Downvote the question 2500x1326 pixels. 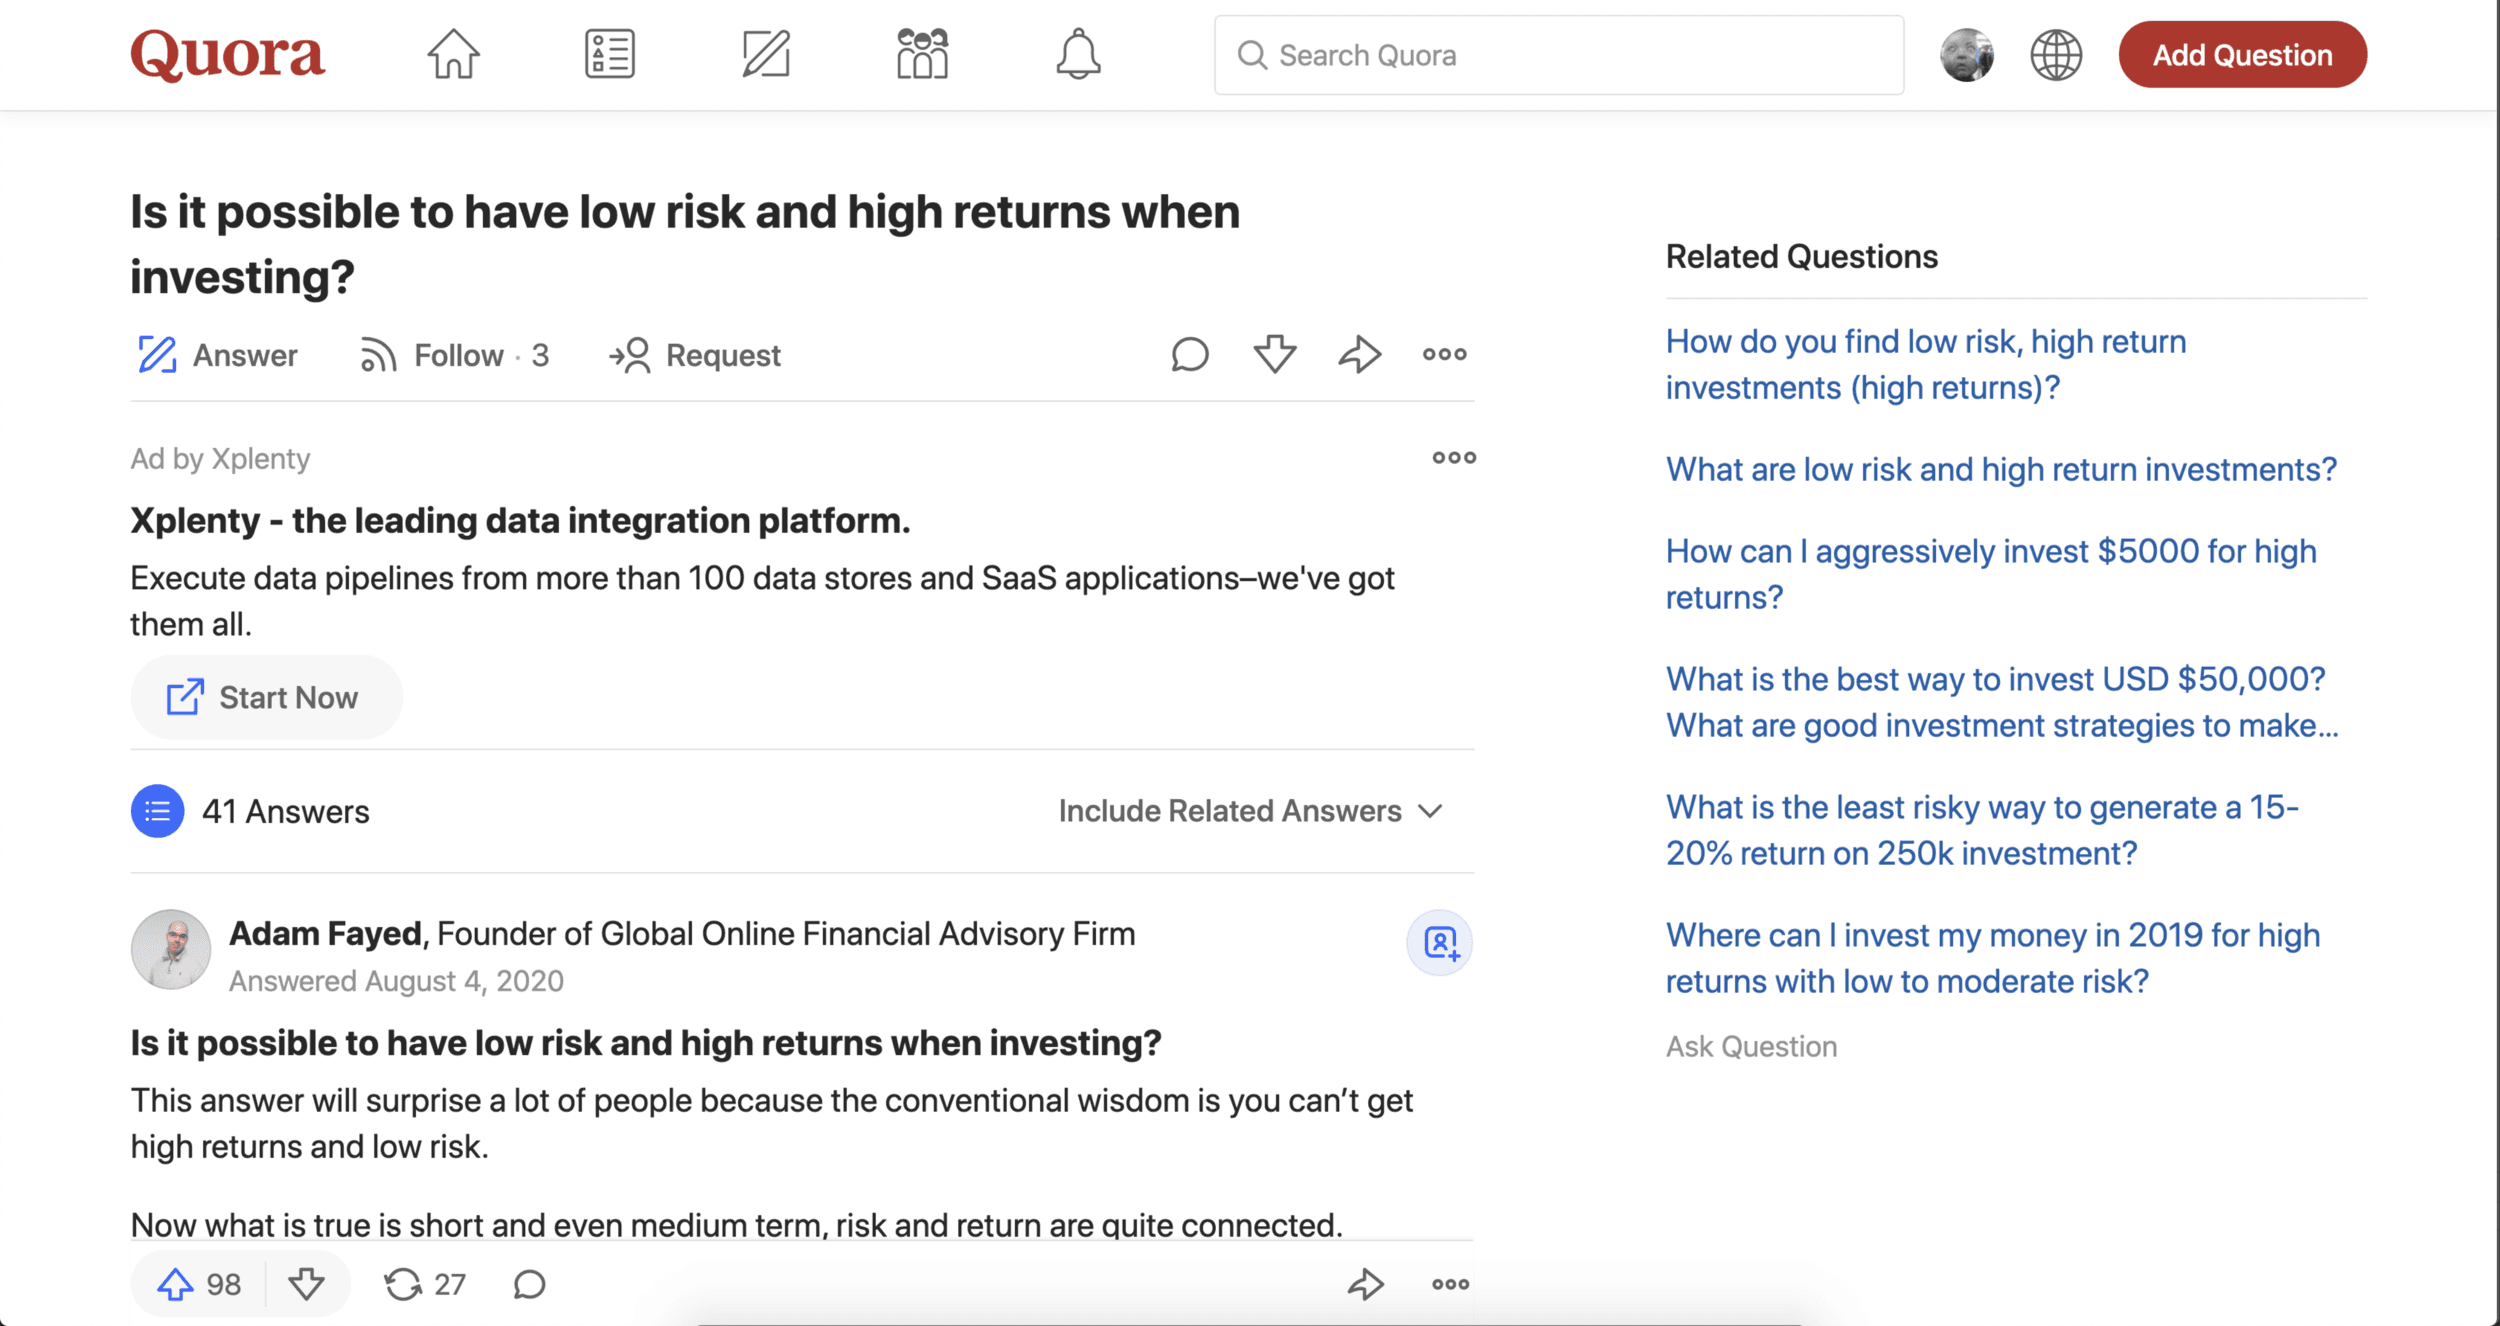click(1275, 354)
